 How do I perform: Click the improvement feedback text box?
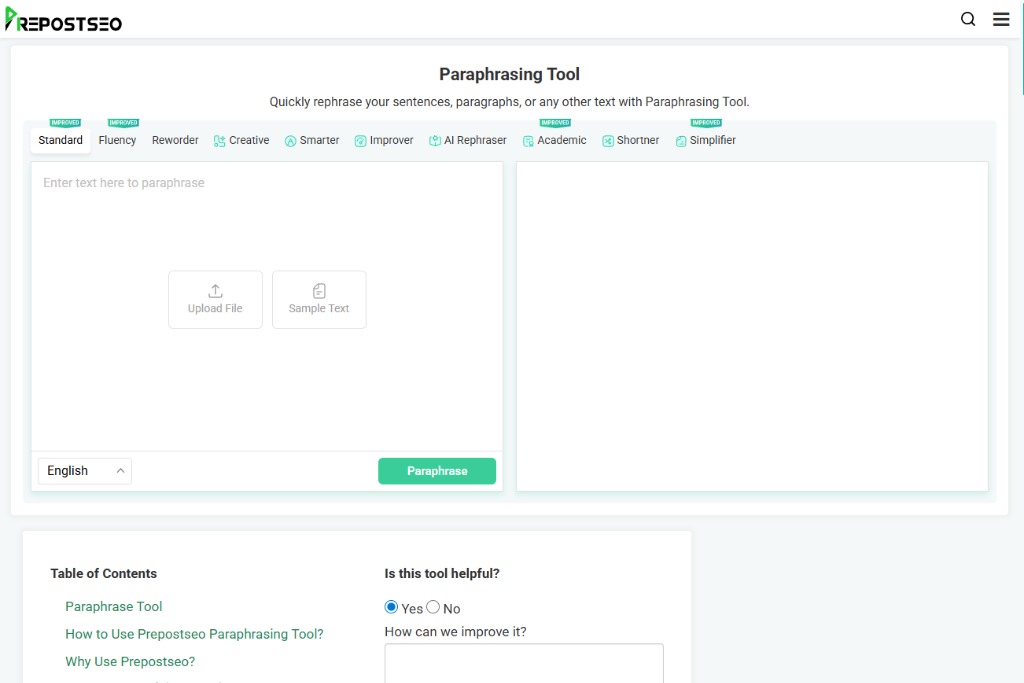click(523, 665)
